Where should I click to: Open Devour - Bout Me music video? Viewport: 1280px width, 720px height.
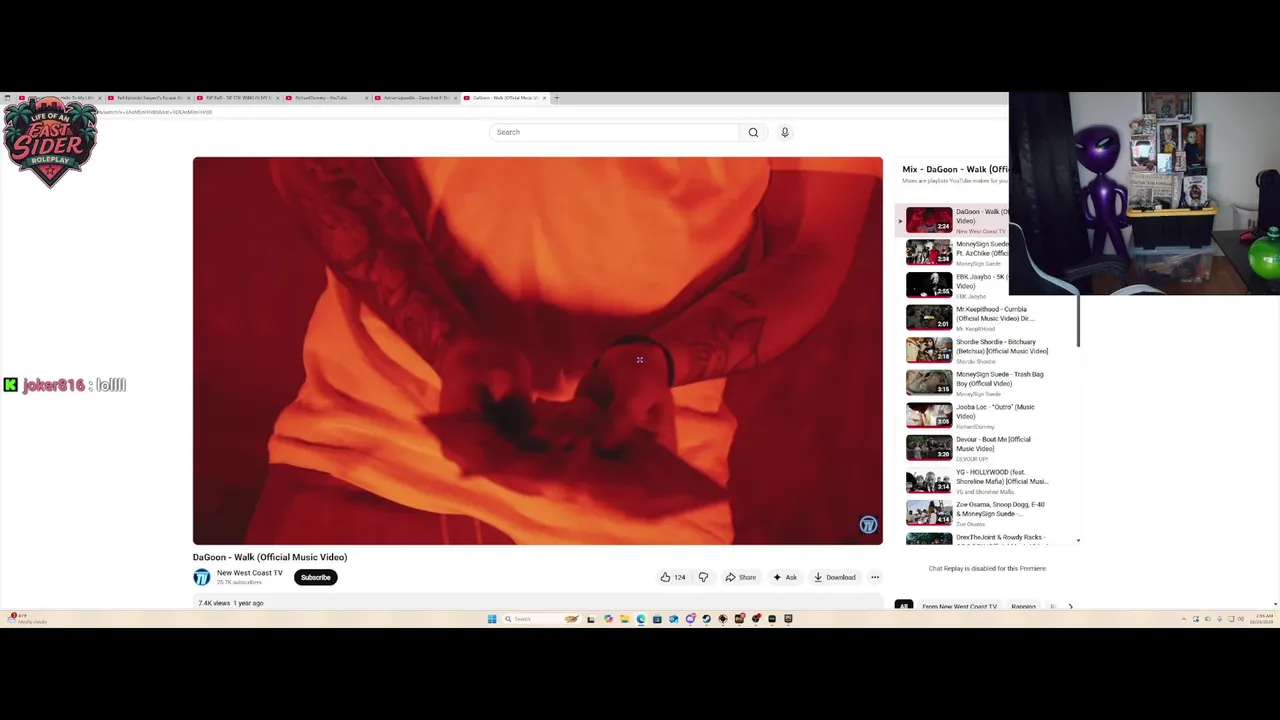click(x=993, y=444)
